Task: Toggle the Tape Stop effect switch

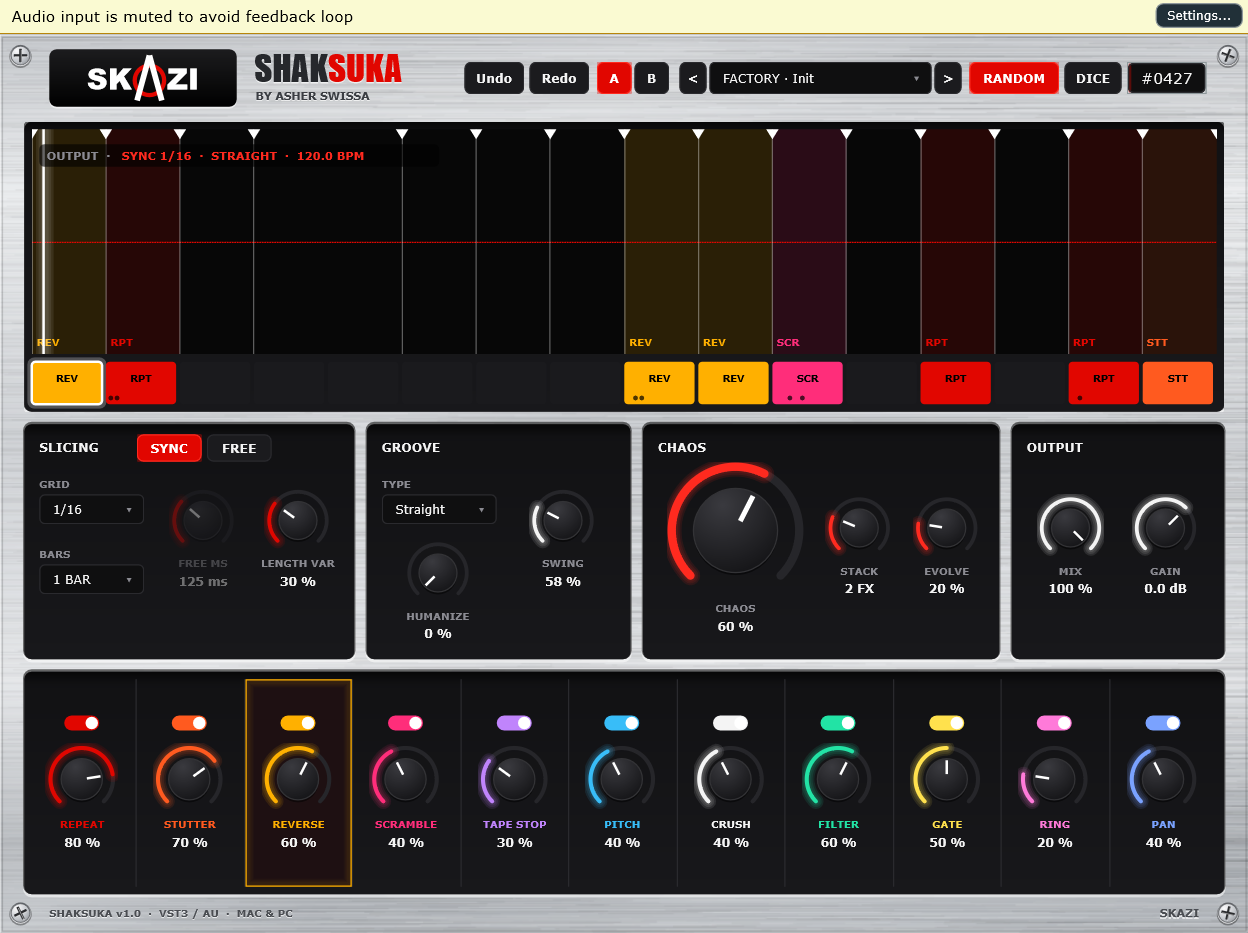Action: tap(514, 723)
